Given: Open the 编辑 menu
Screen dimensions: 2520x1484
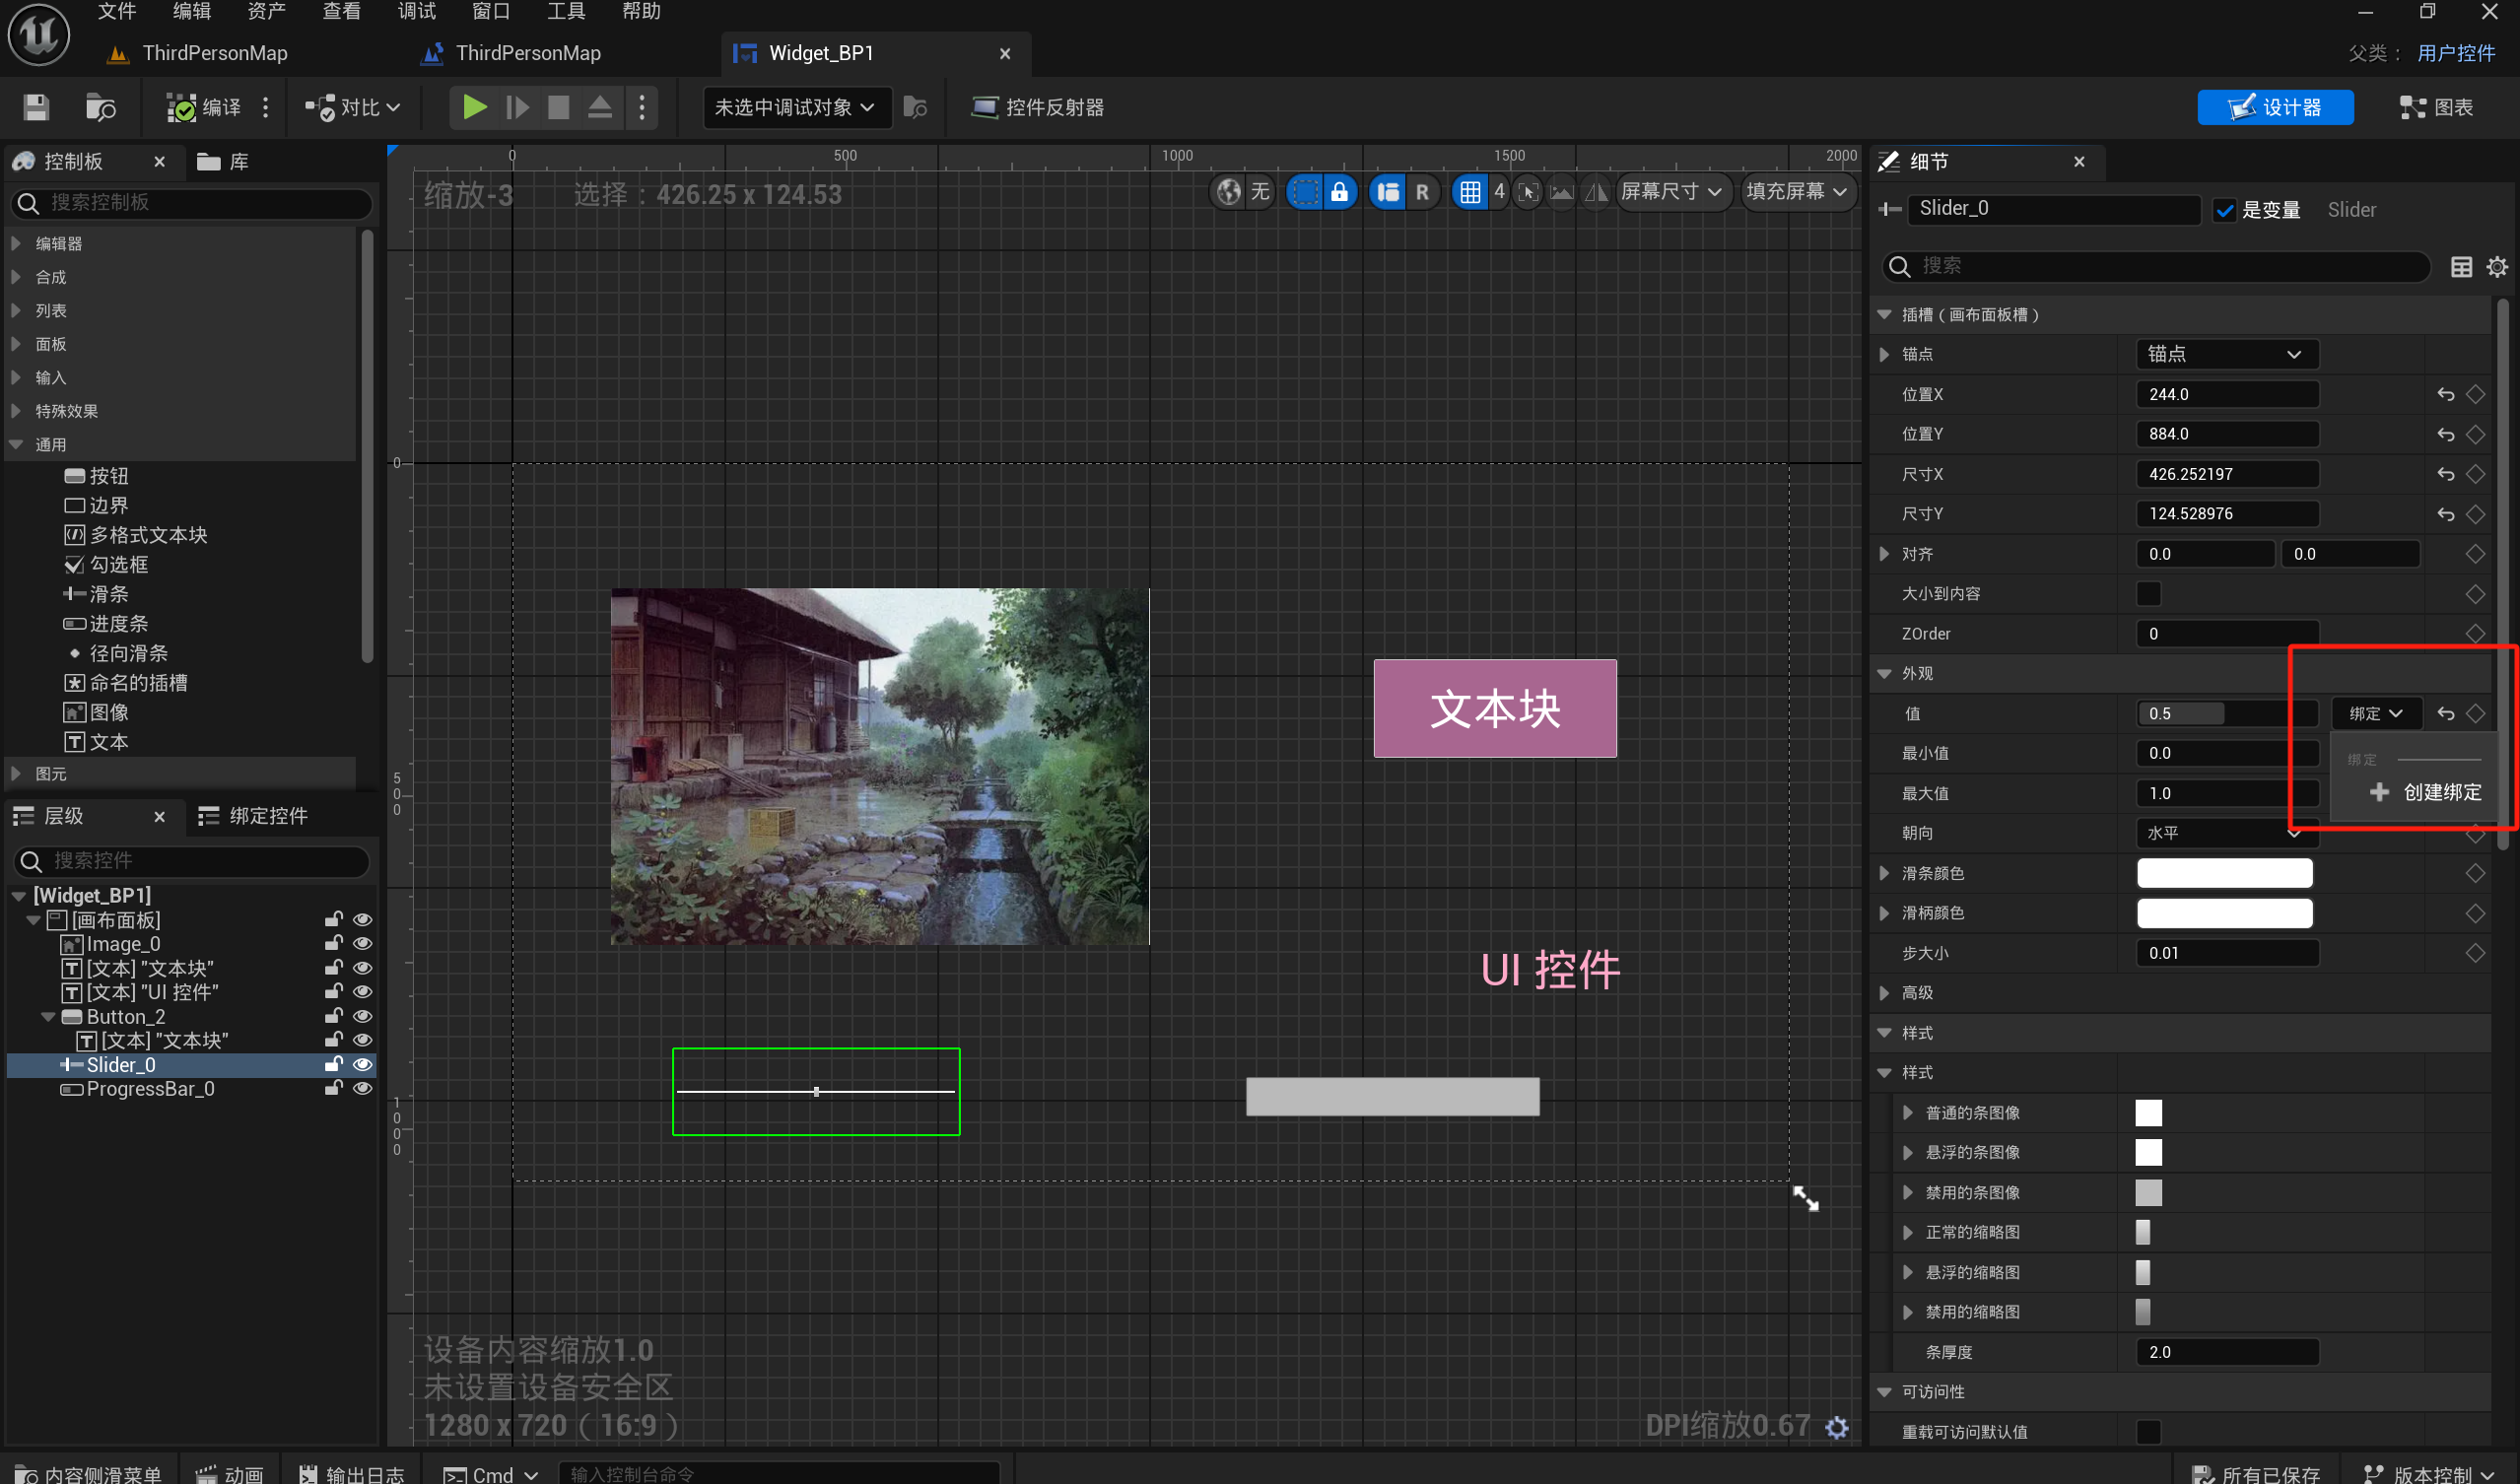Looking at the screenshot, I should (x=192, y=11).
